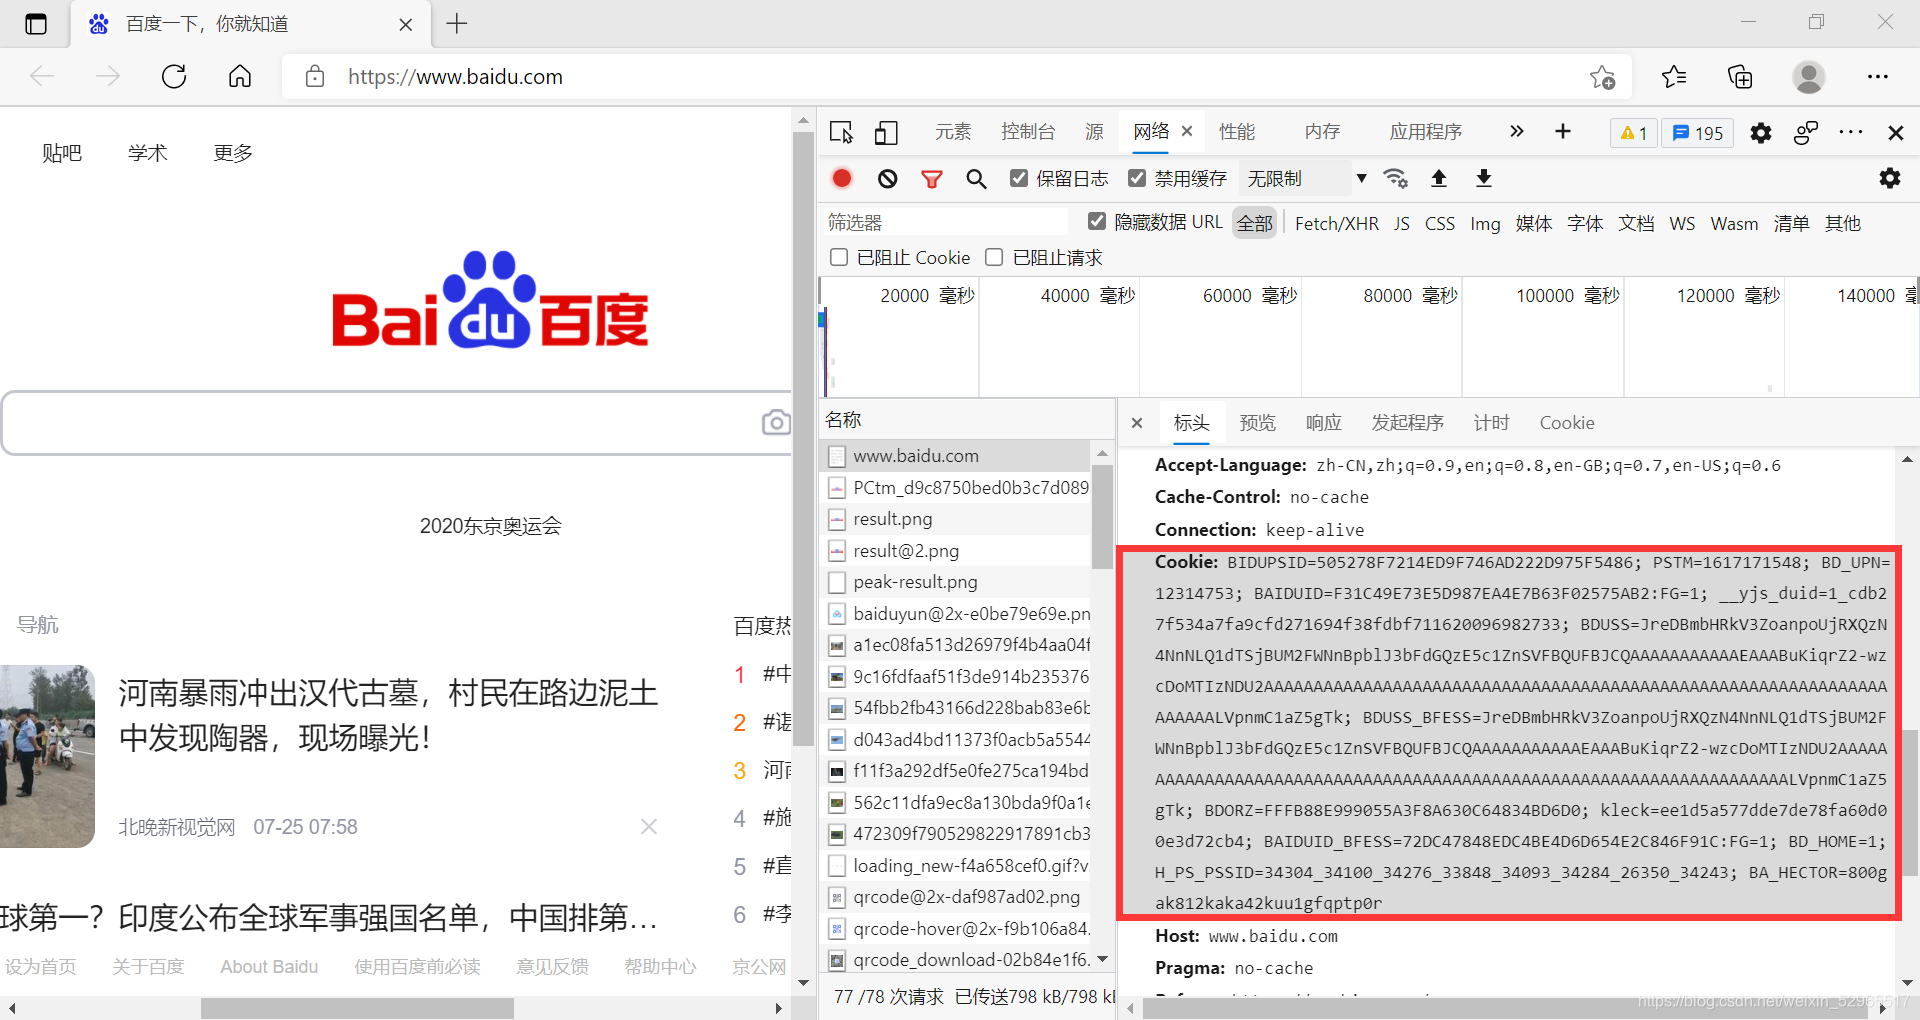Click the export HAR download arrow icon
Viewport: 1920px width, 1020px height.
pos(1484,178)
